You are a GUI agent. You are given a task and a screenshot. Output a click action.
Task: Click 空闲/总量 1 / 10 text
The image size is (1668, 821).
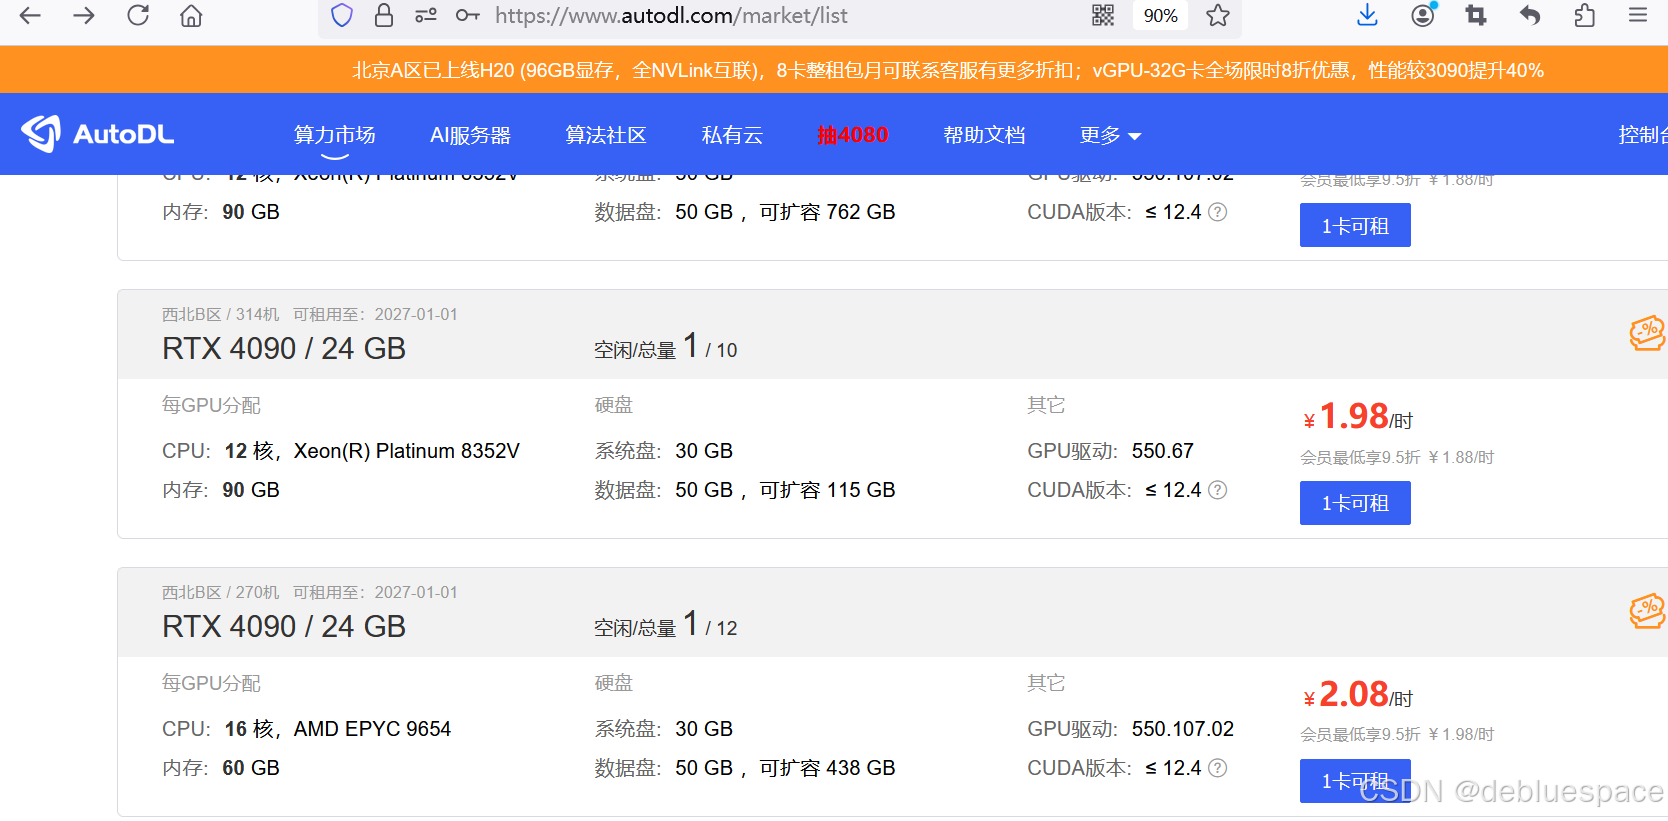(666, 347)
